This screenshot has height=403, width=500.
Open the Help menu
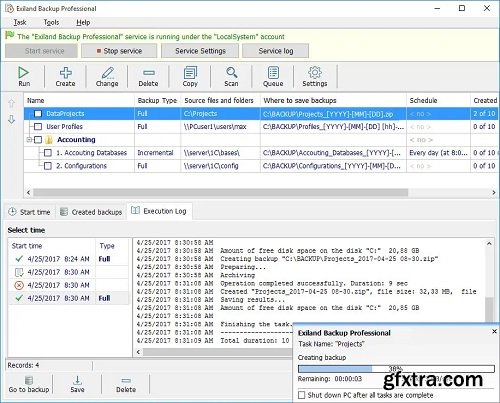tap(83, 22)
